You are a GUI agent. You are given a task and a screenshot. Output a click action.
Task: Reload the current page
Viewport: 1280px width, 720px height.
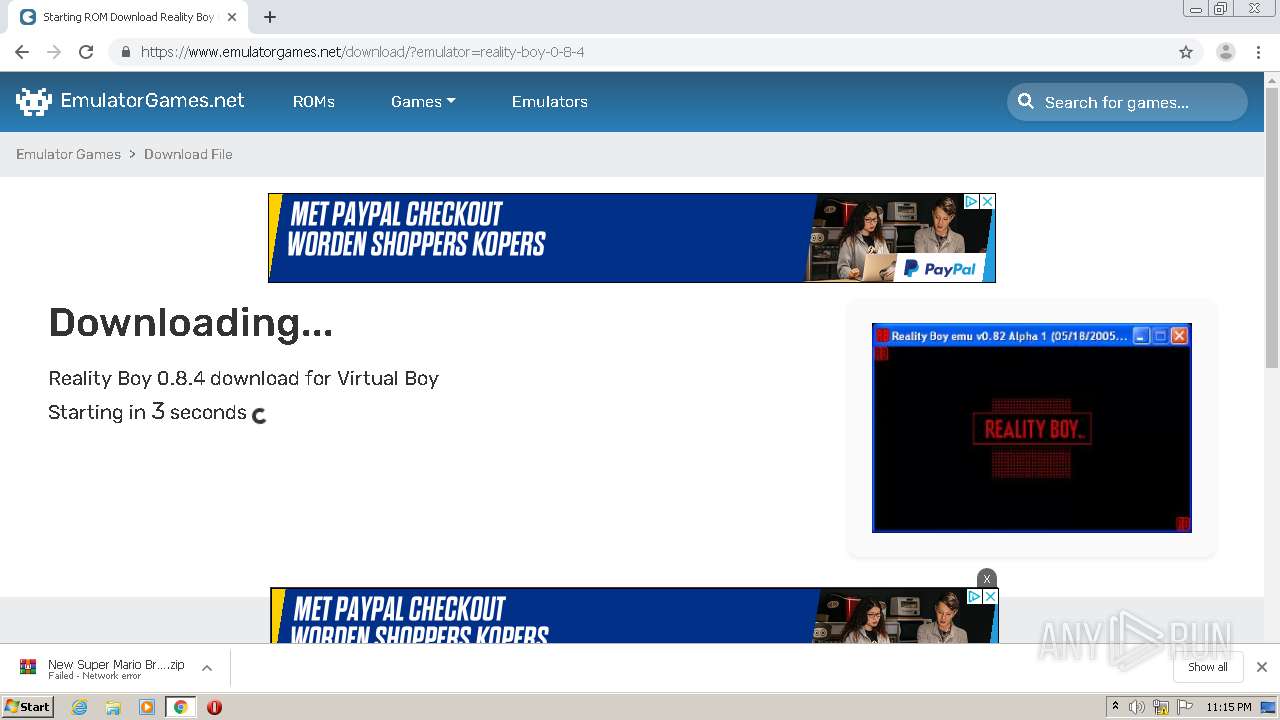[86, 52]
